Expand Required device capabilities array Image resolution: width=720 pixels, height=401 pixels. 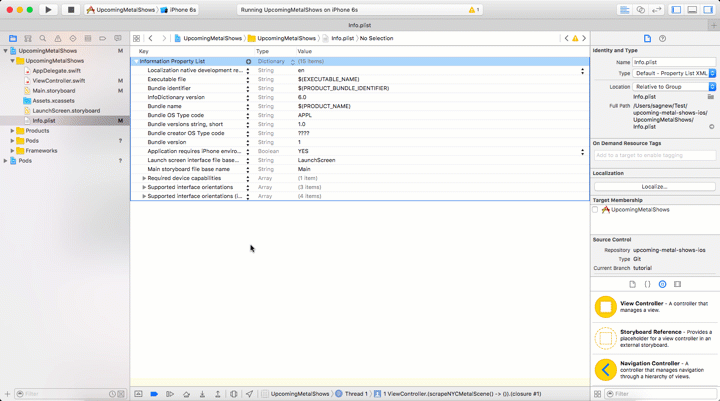click(144, 178)
